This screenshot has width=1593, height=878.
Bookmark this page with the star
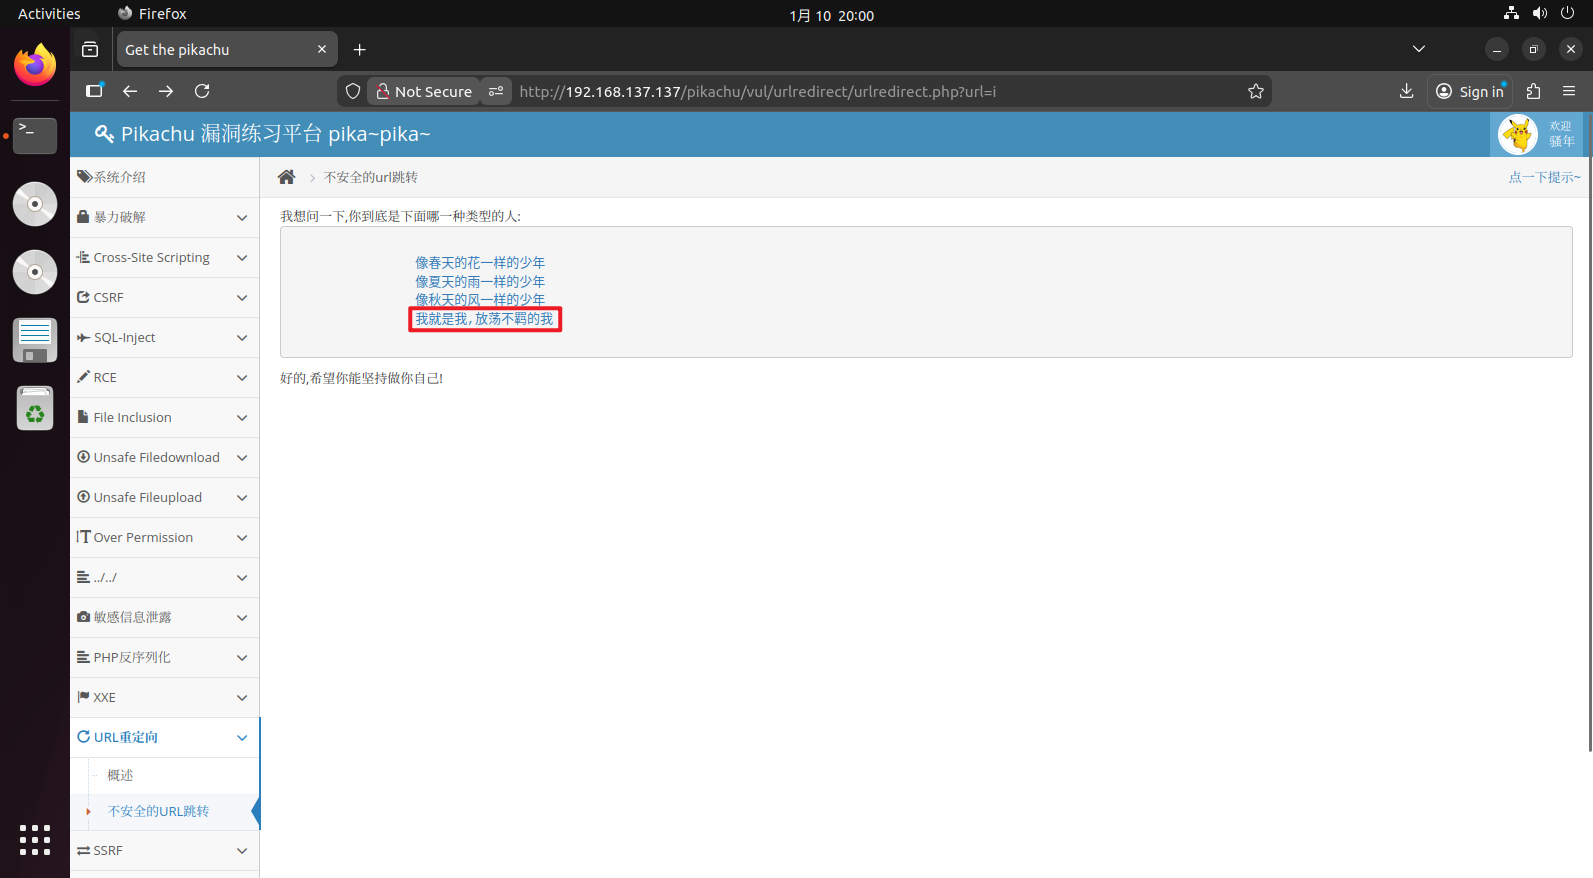pyautogui.click(x=1256, y=91)
